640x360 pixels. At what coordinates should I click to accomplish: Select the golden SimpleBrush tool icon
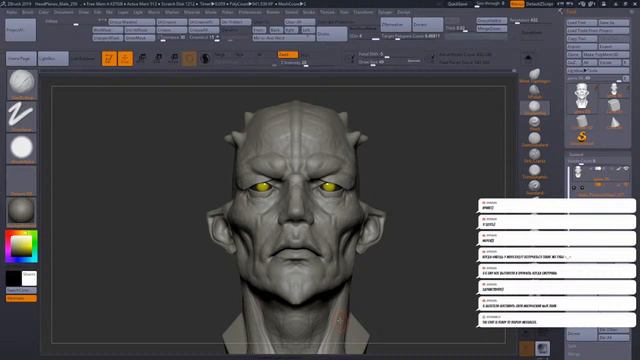click(582, 138)
